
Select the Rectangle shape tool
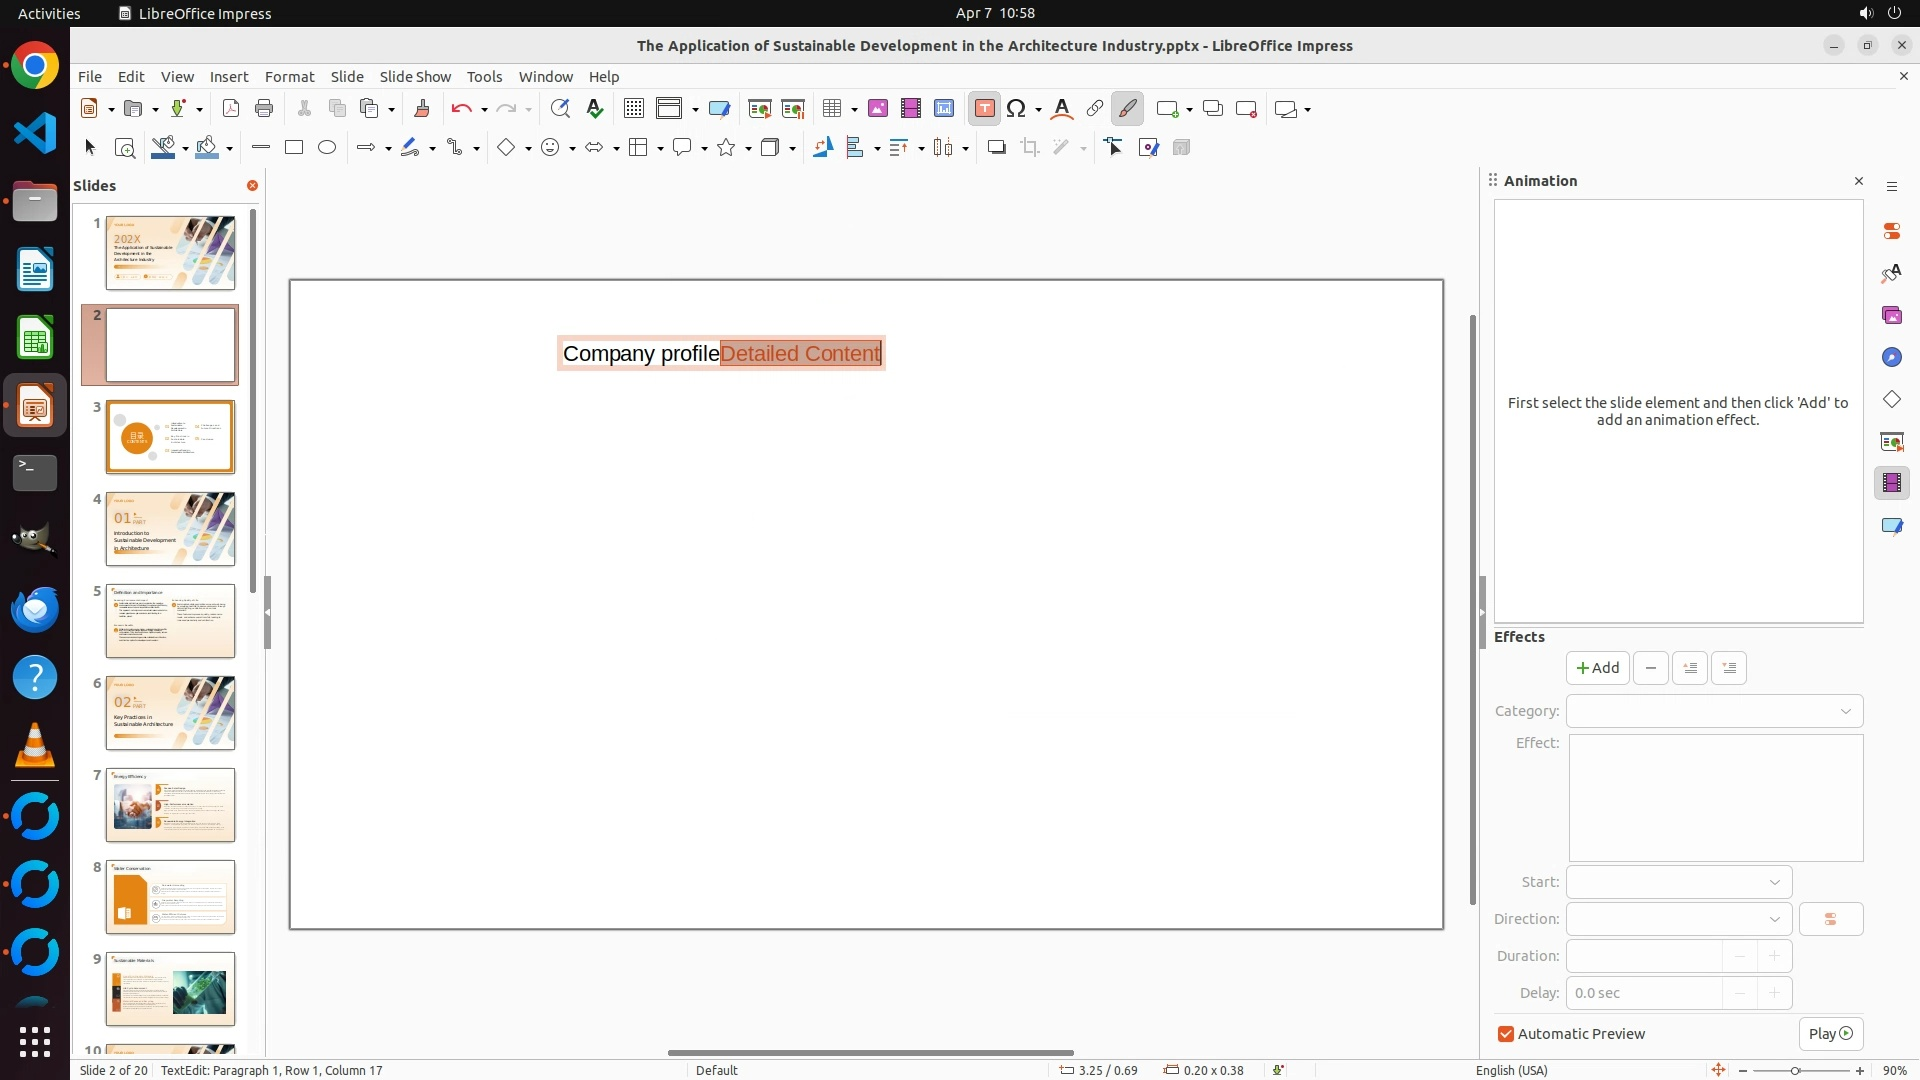[294, 148]
